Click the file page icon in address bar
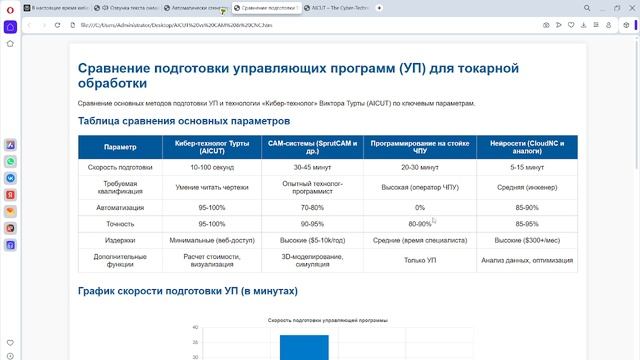The image size is (640, 360). [73, 25]
